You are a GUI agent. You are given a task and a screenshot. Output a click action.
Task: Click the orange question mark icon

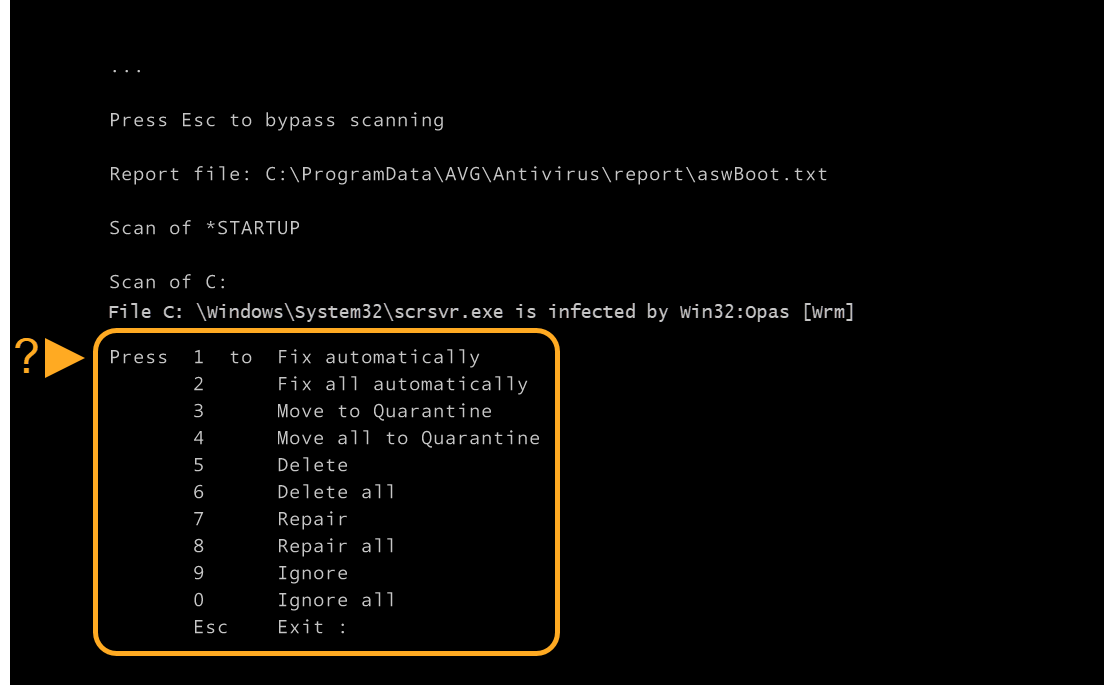[26, 358]
